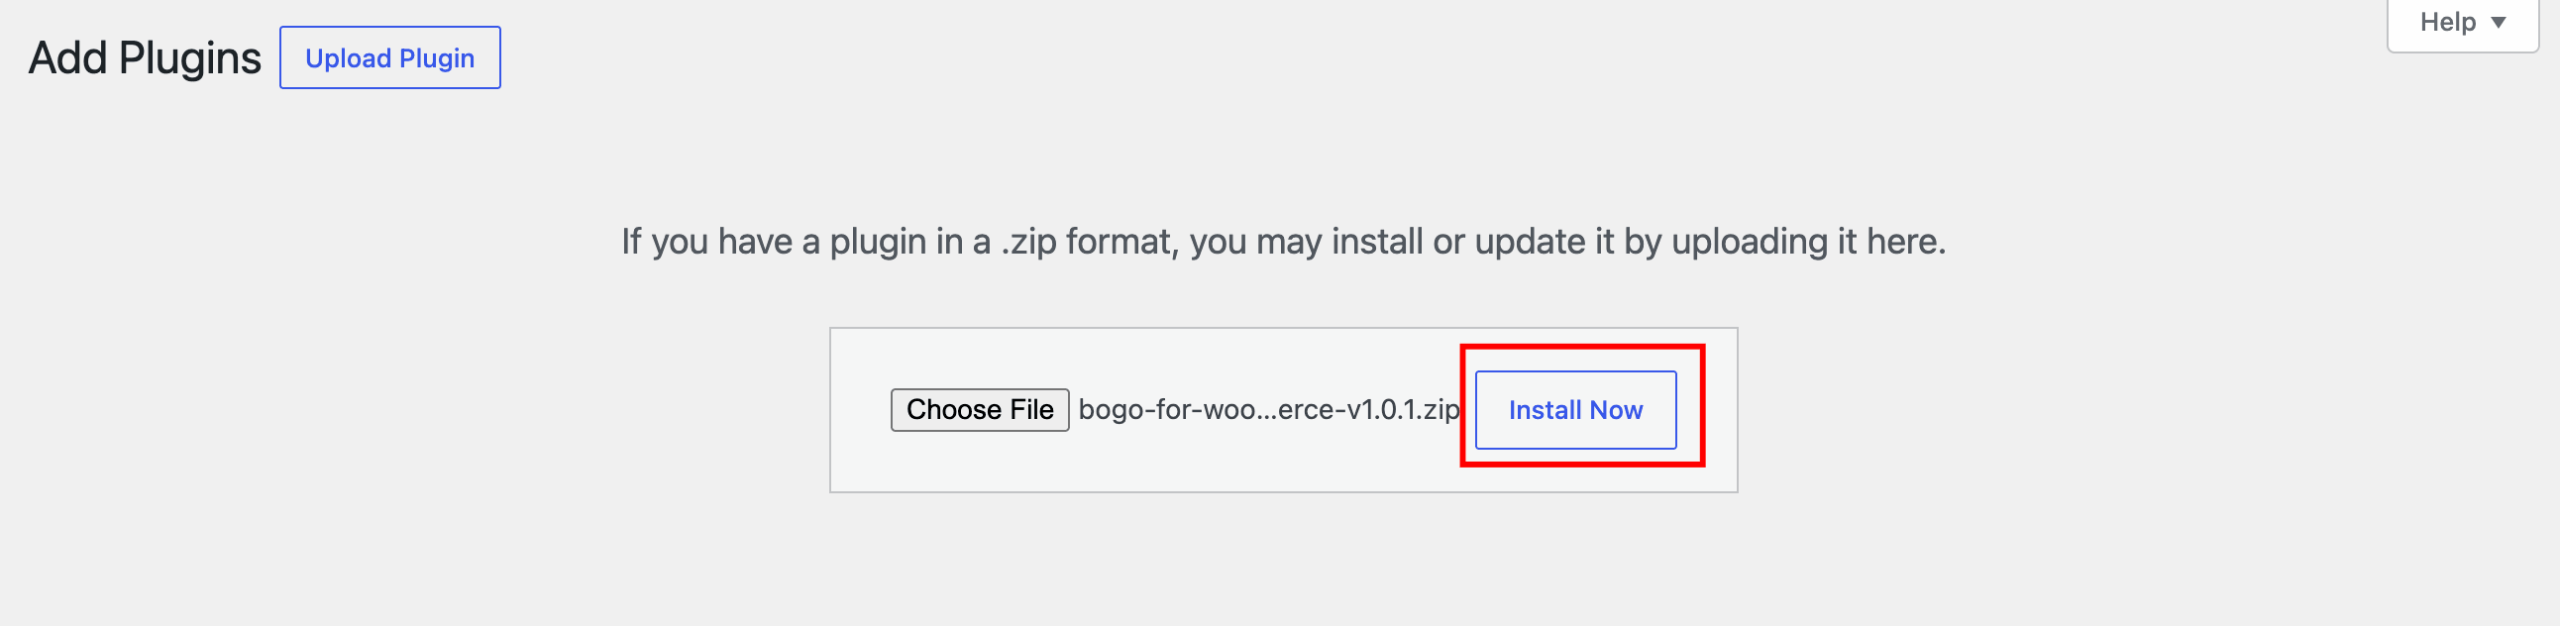Show contextual help panel with Help
The width and height of the screenshot is (2560, 626).
point(2462,23)
